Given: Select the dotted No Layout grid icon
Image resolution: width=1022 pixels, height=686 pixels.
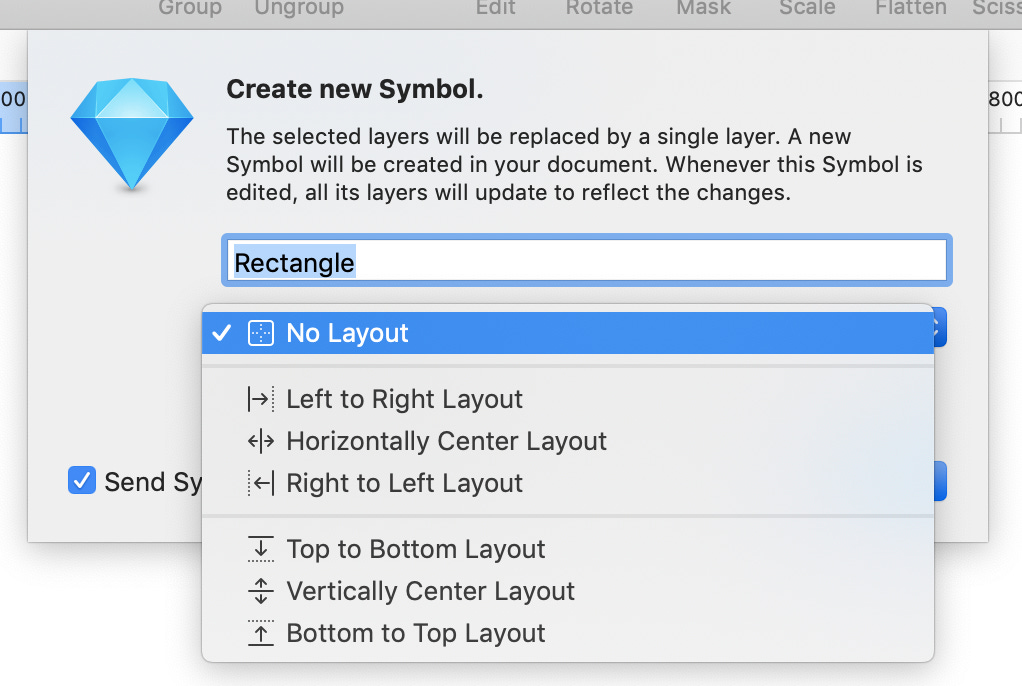Looking at the screenshot, I should 261,333.
